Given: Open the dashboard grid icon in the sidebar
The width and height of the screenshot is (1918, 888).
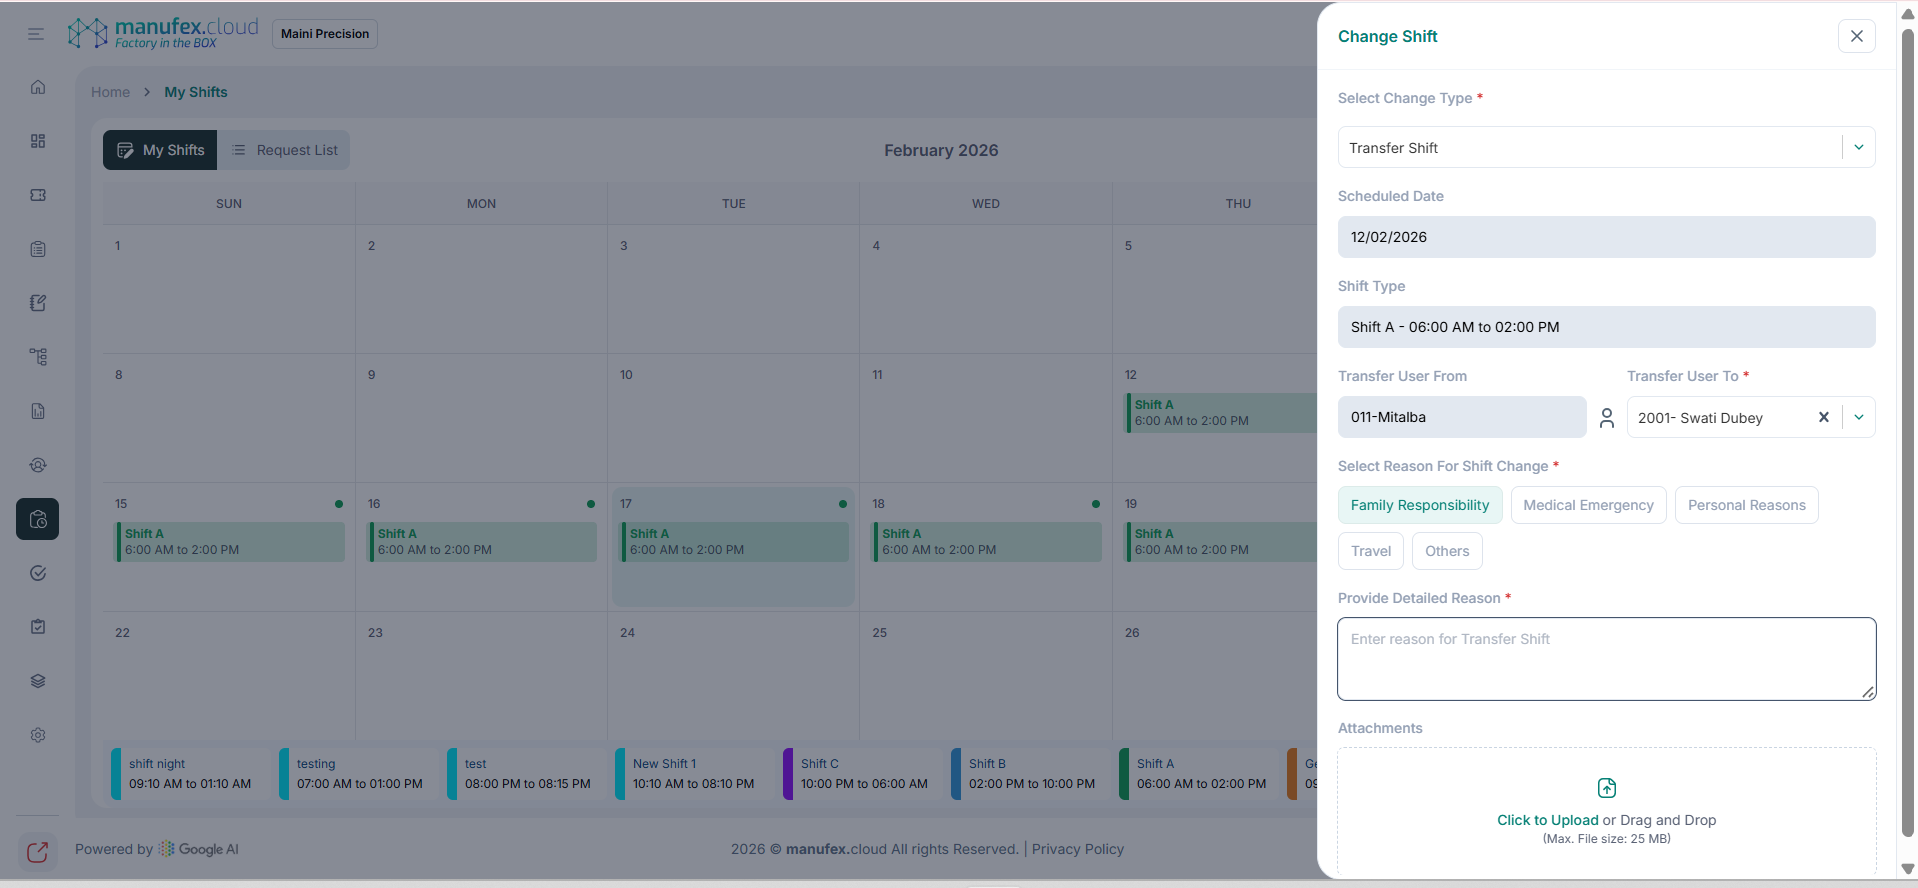Looking at the screenshot, I should (38, 141).
